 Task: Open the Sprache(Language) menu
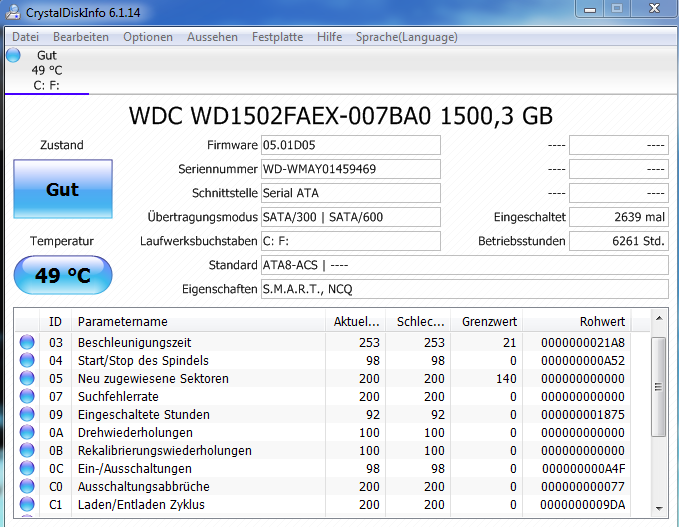407,37
